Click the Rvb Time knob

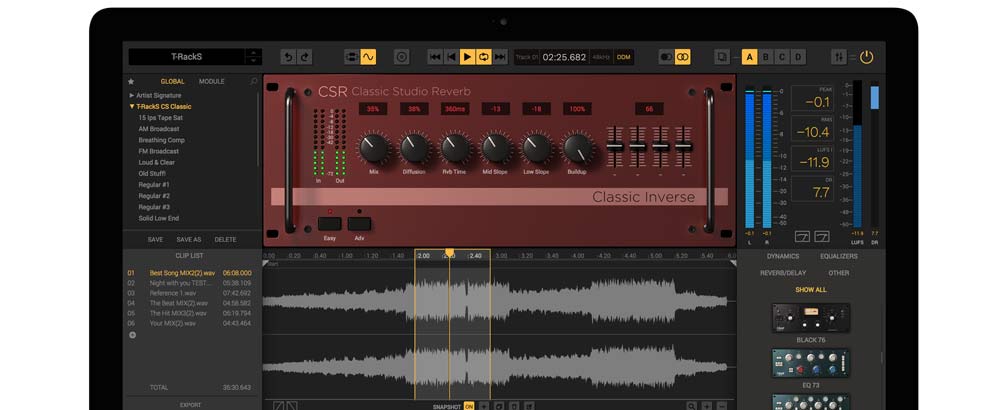(455, 148)
